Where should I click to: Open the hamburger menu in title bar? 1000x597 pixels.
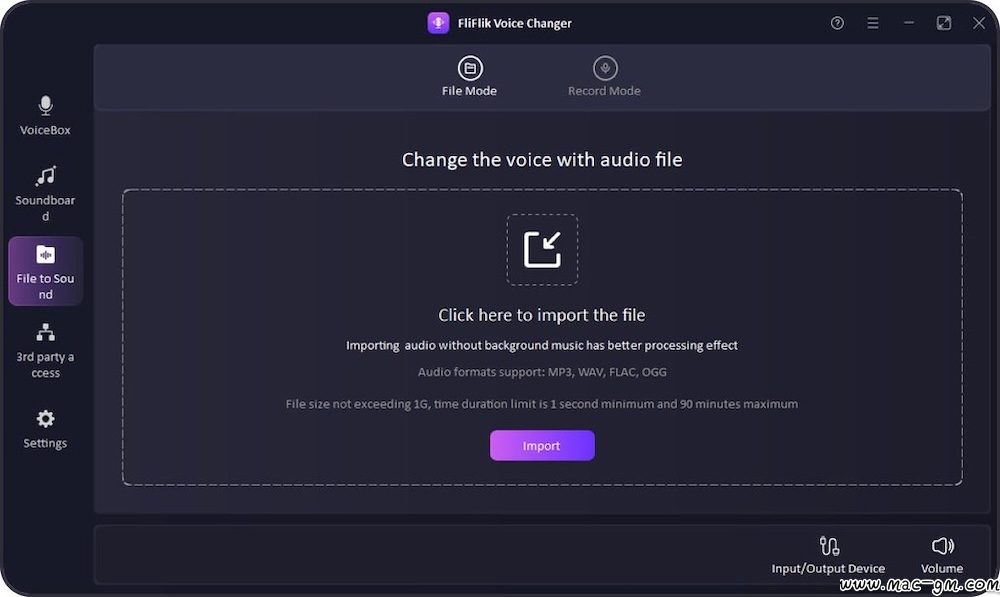[873, 23]
